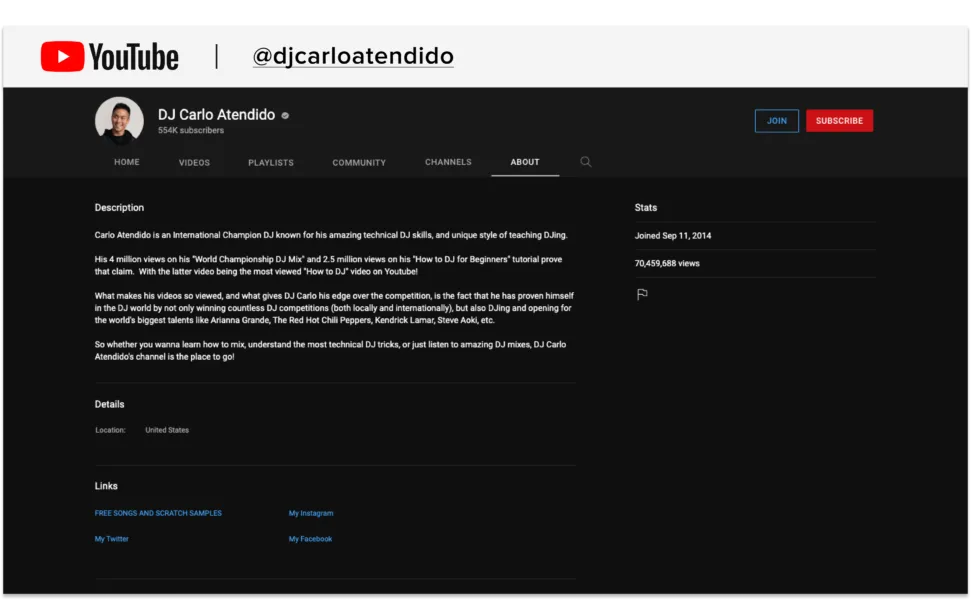Open the My Facebook link

tap(310, 539)
